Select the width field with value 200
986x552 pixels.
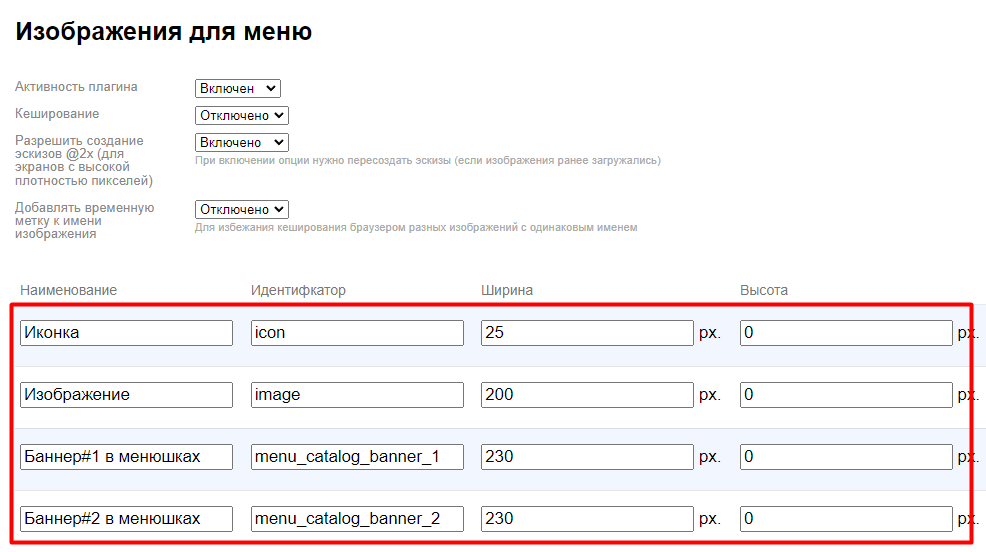click(587, 395)
